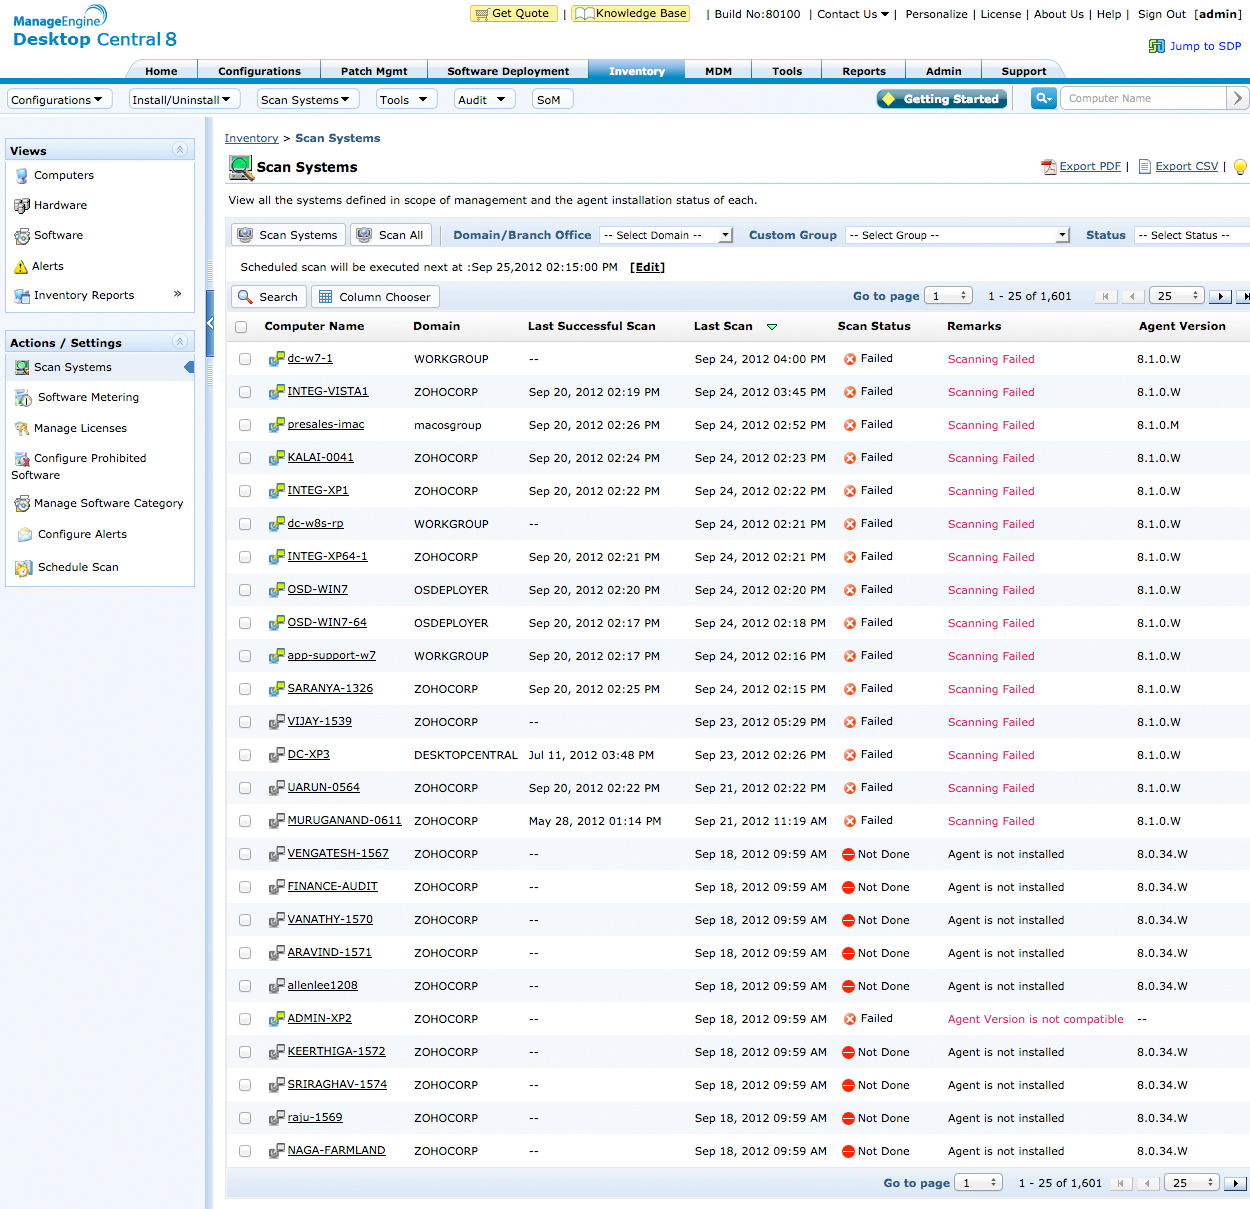Click the Export CSV document icon
This screenshot has width=1250, height=1209.
(1145, 167)
